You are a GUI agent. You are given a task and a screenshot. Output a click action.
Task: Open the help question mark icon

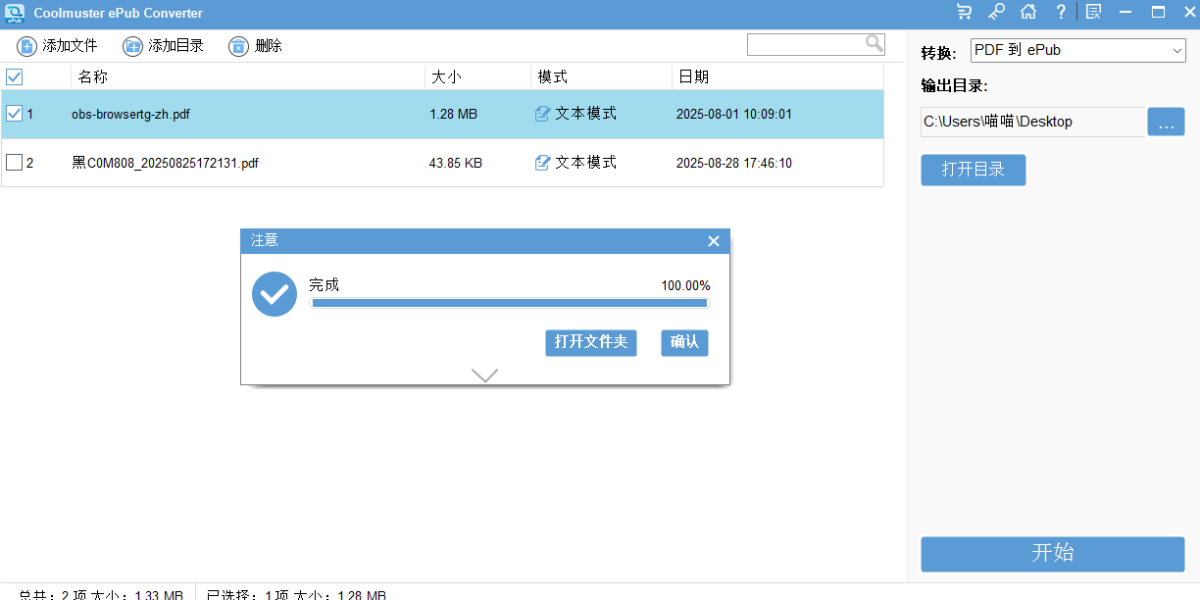(1060, 12)
